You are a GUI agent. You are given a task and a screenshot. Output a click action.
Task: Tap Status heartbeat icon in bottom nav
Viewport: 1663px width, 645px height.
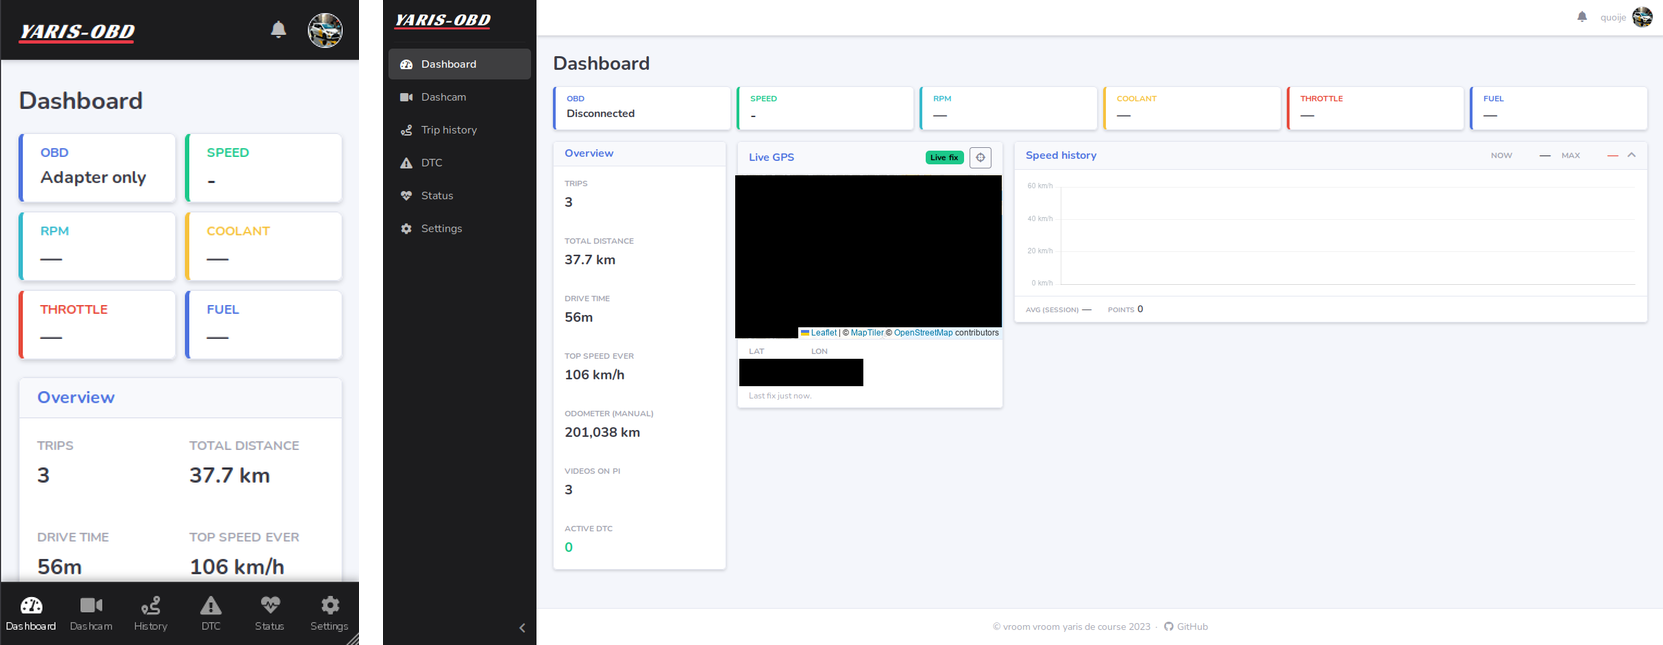(270, 605)
